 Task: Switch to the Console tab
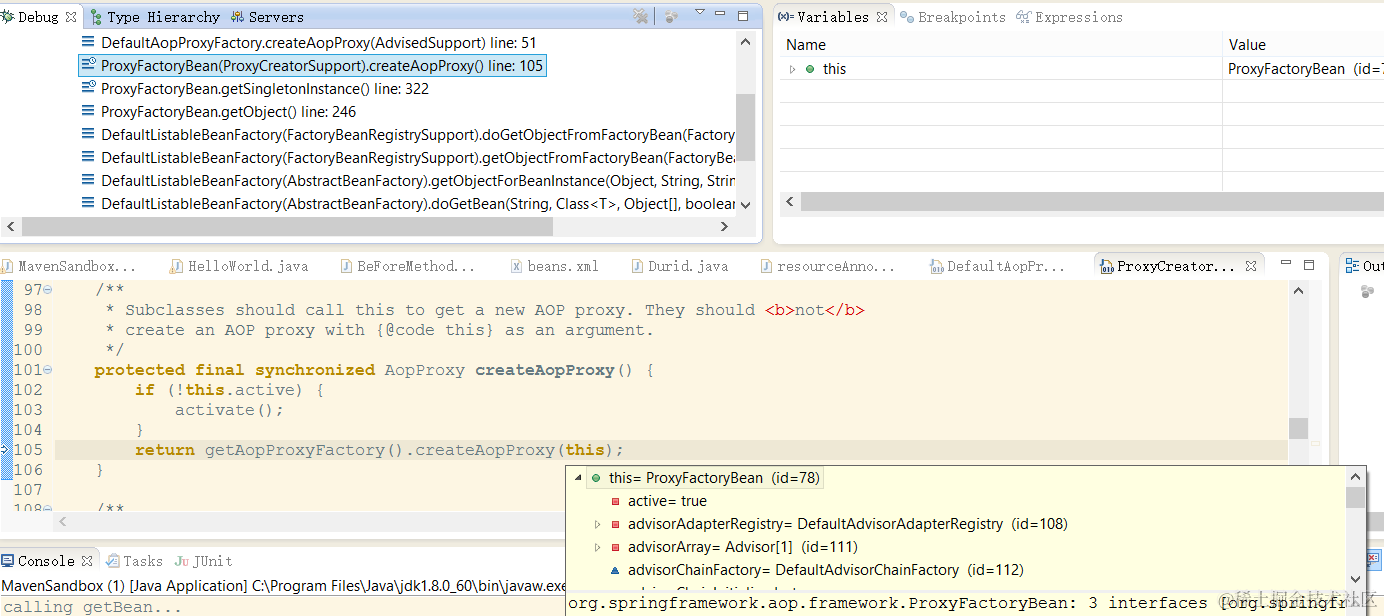tap(46, 561)
